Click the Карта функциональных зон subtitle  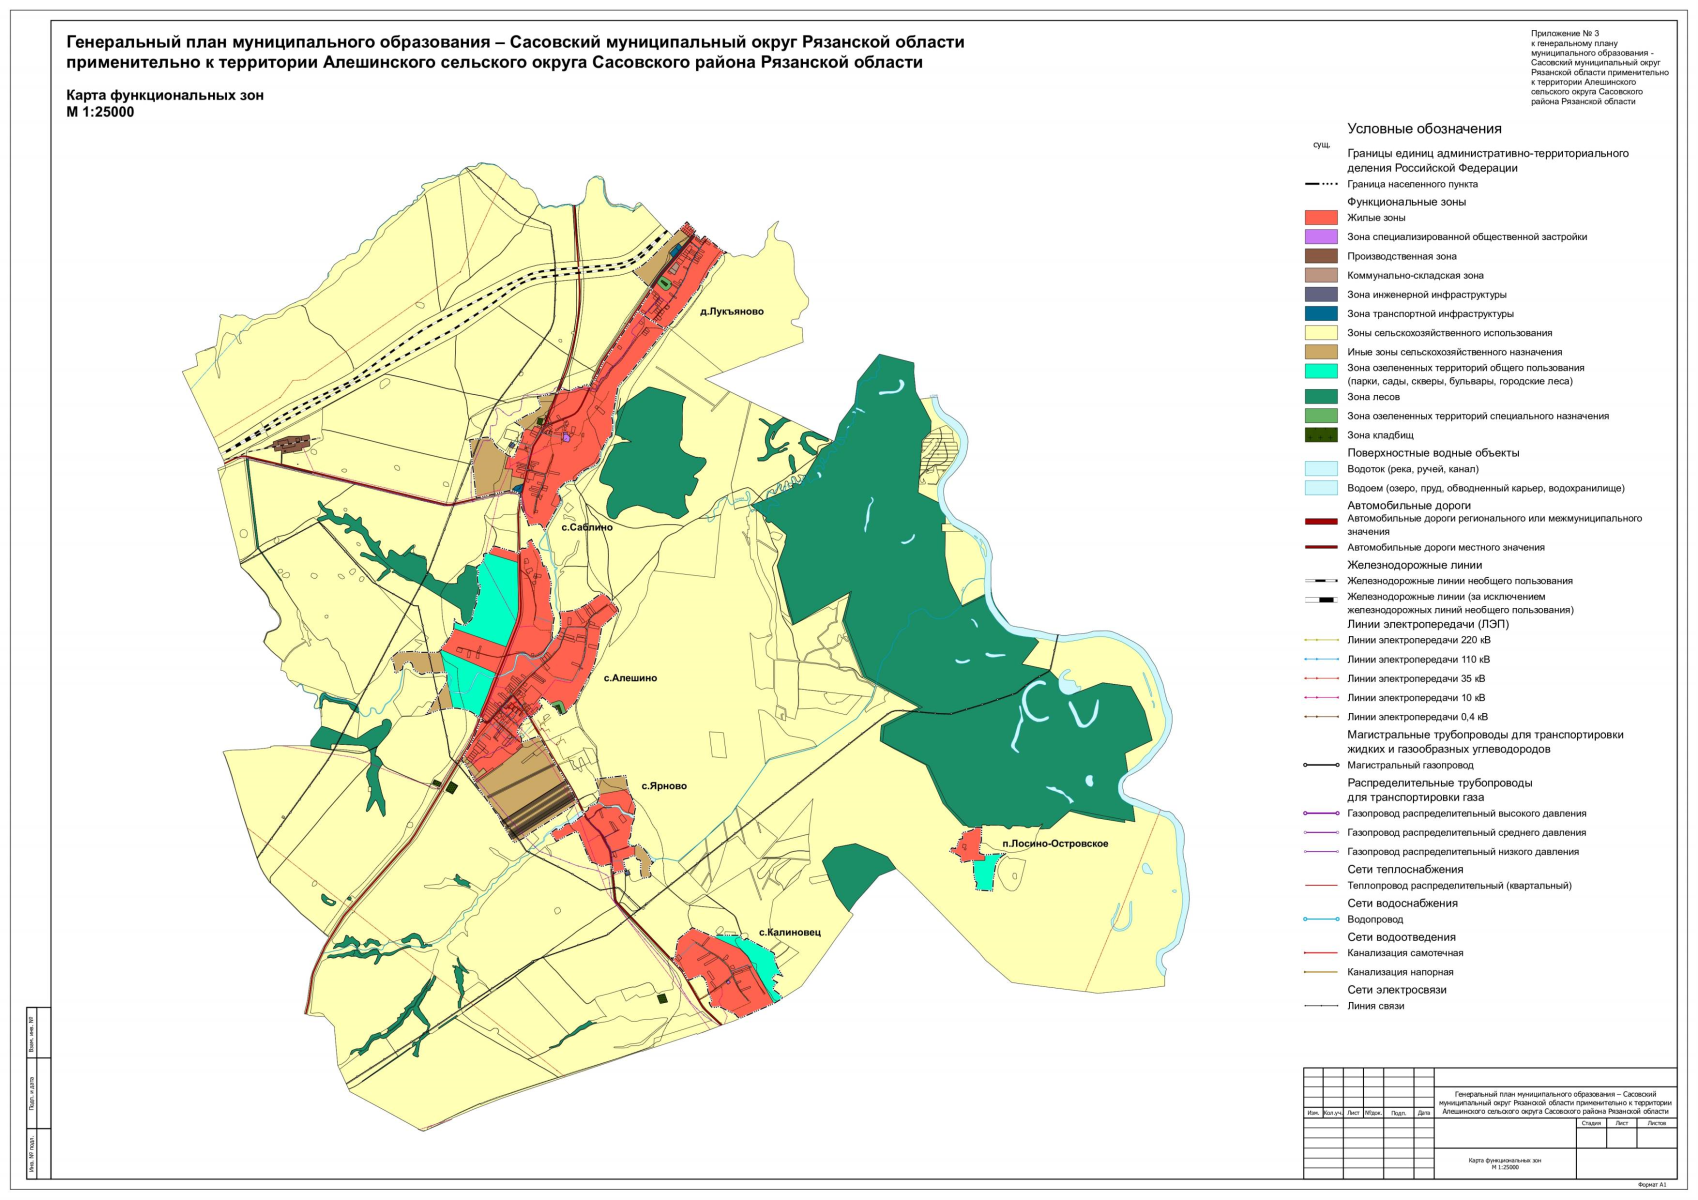tap(165, 96)
